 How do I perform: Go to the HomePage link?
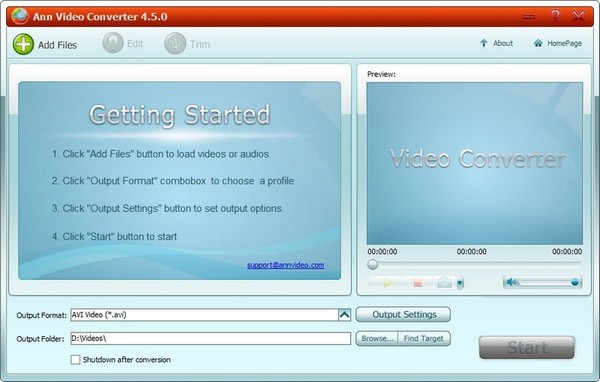[x=558, y=43]
